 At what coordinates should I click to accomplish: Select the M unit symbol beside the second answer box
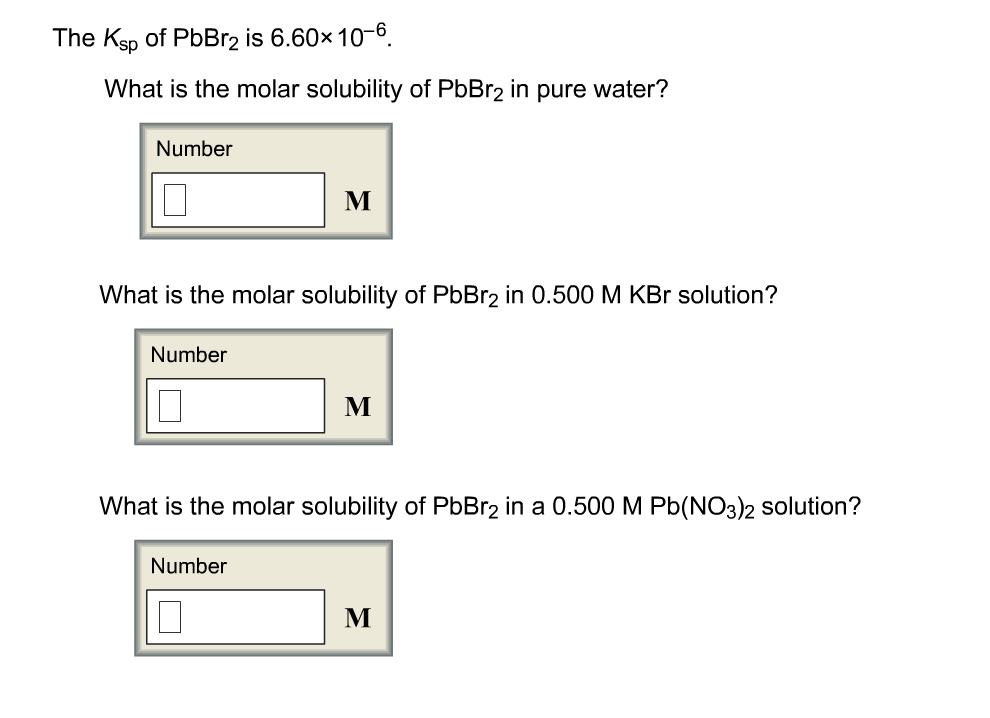357,406
